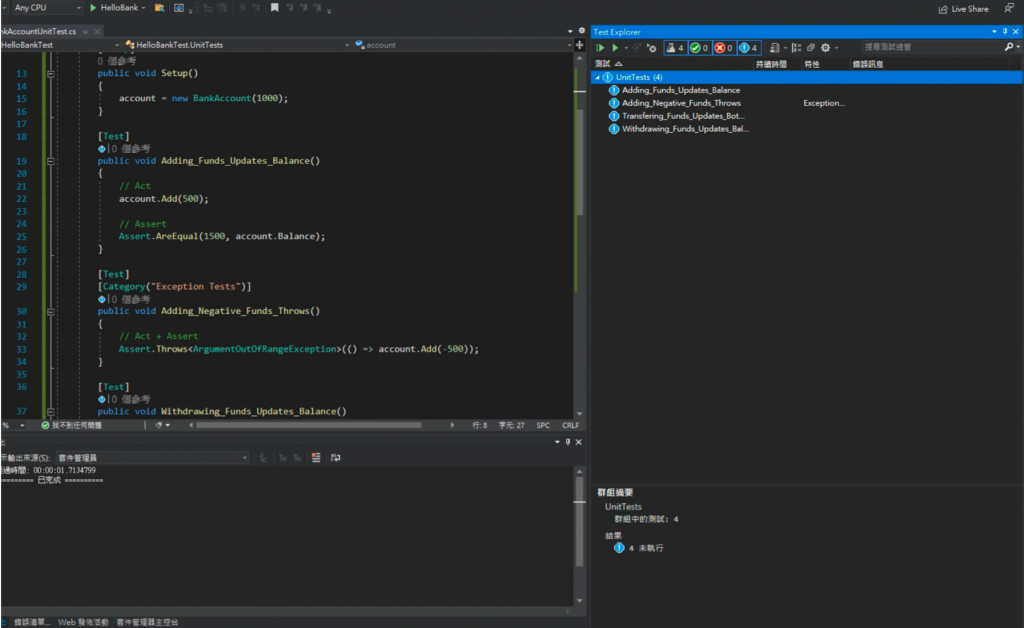Click the feedback icon beside Live Share

point(1009,8)
